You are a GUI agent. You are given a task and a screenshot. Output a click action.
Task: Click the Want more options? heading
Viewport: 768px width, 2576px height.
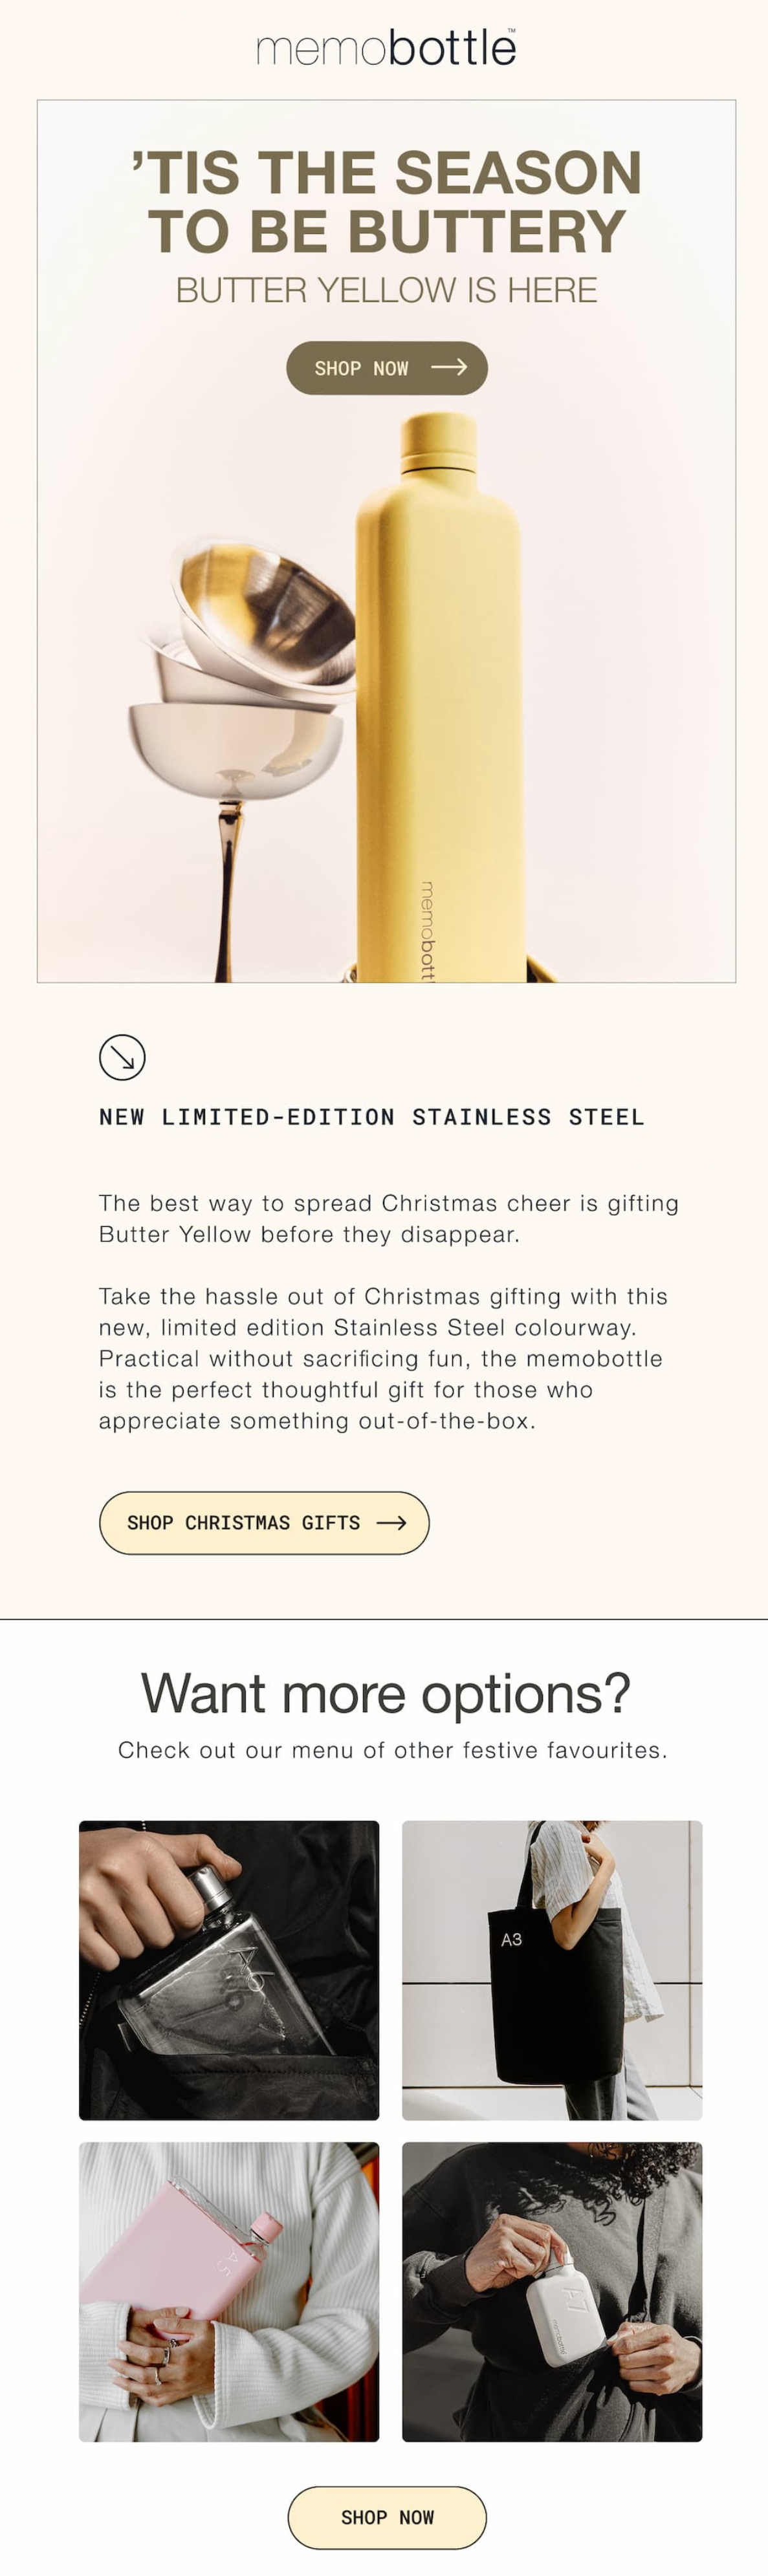point(386,1694)
